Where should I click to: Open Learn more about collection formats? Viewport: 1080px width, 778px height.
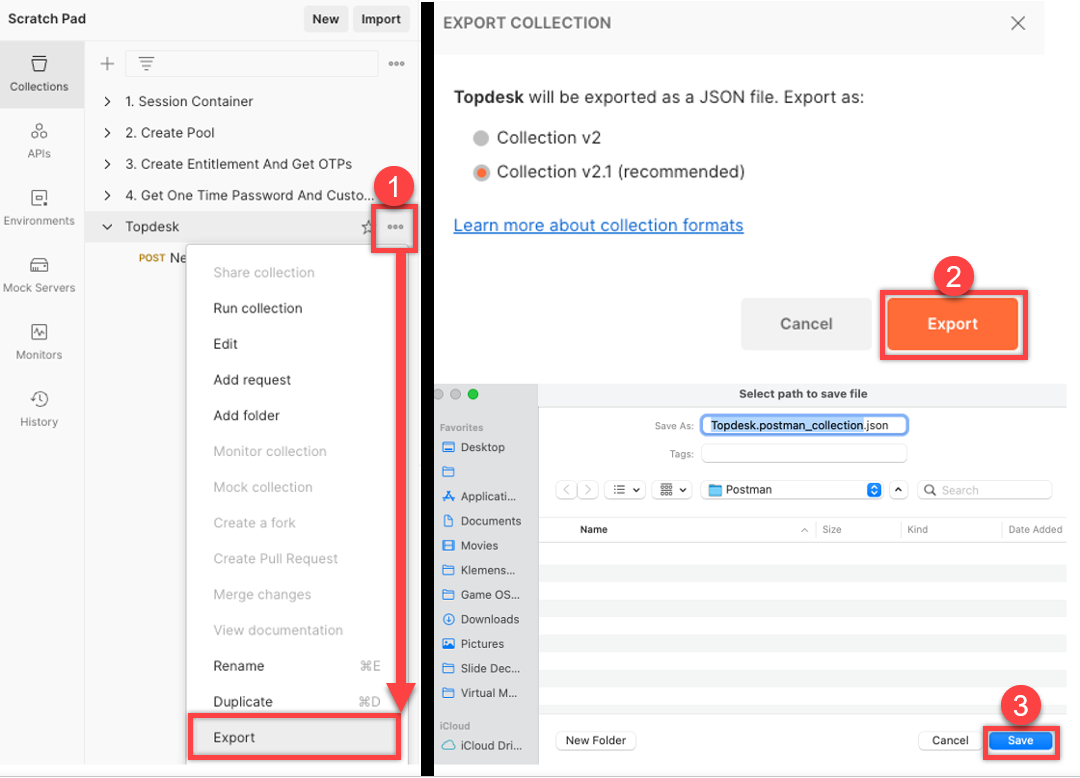tap(598, 225)
